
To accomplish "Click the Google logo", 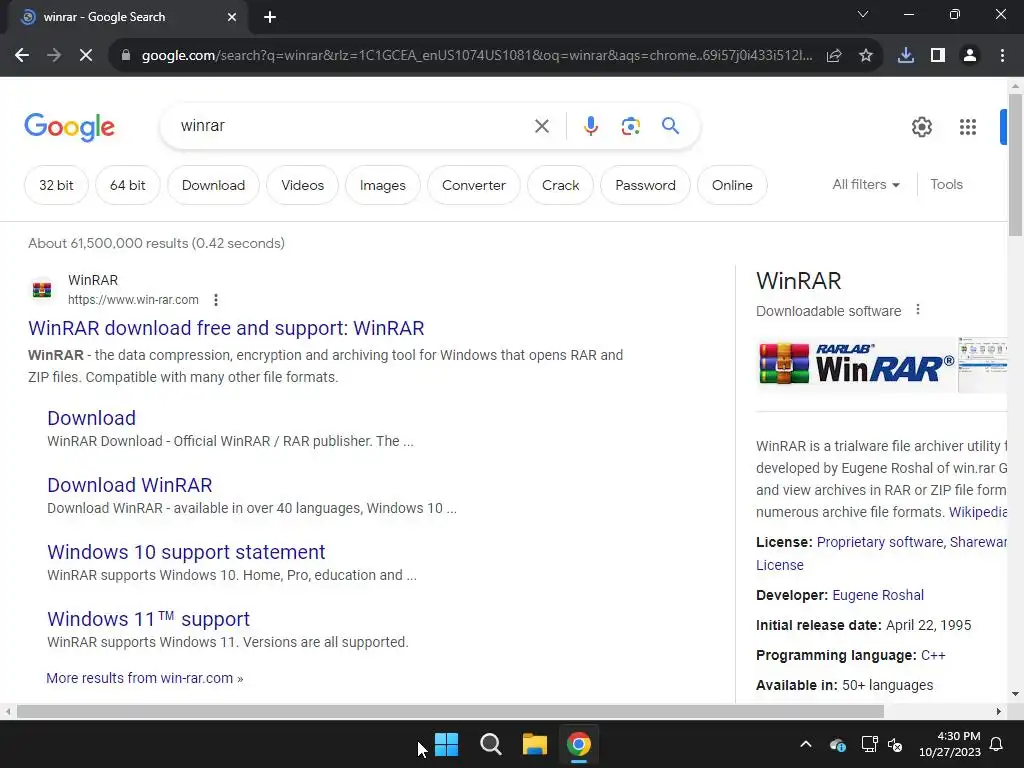I will click(69, 127).
